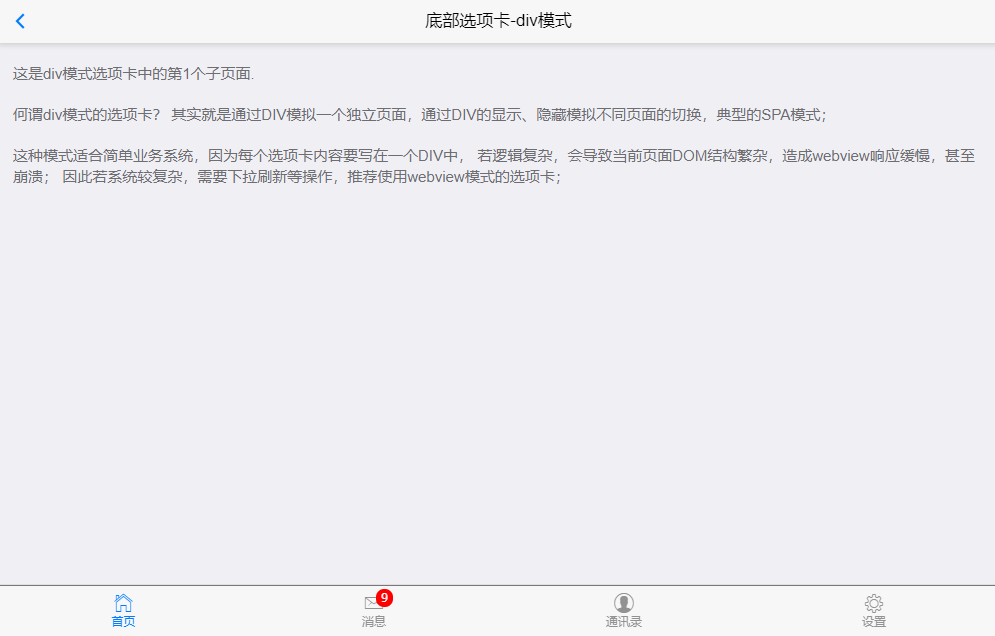Go back using the blue arrow
The image size is (995, 636).
point(20,21)
